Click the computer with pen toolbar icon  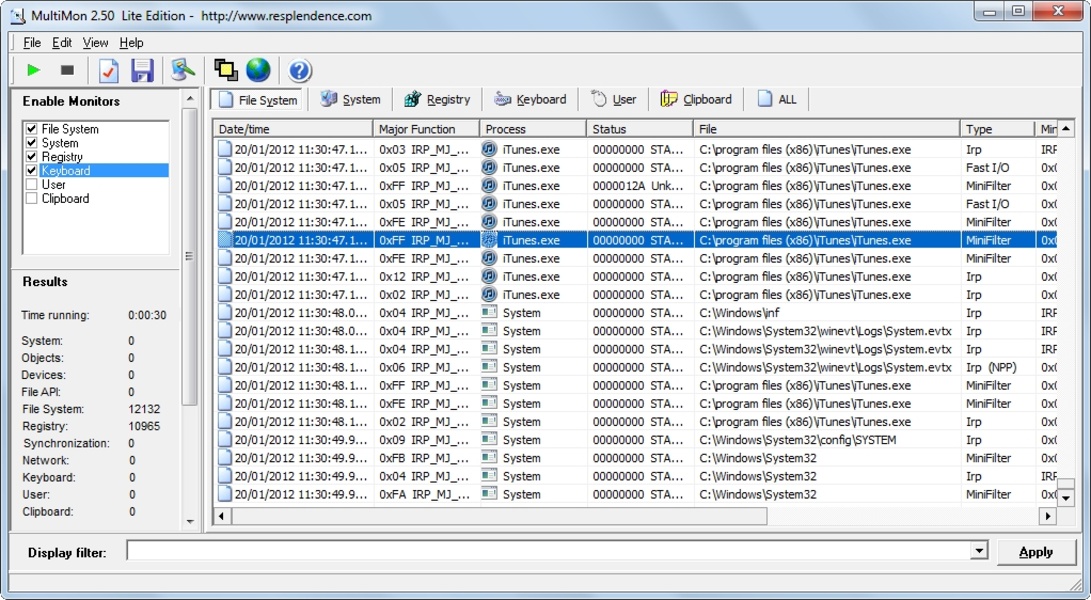pyautogui.click(x=182, y=70)
